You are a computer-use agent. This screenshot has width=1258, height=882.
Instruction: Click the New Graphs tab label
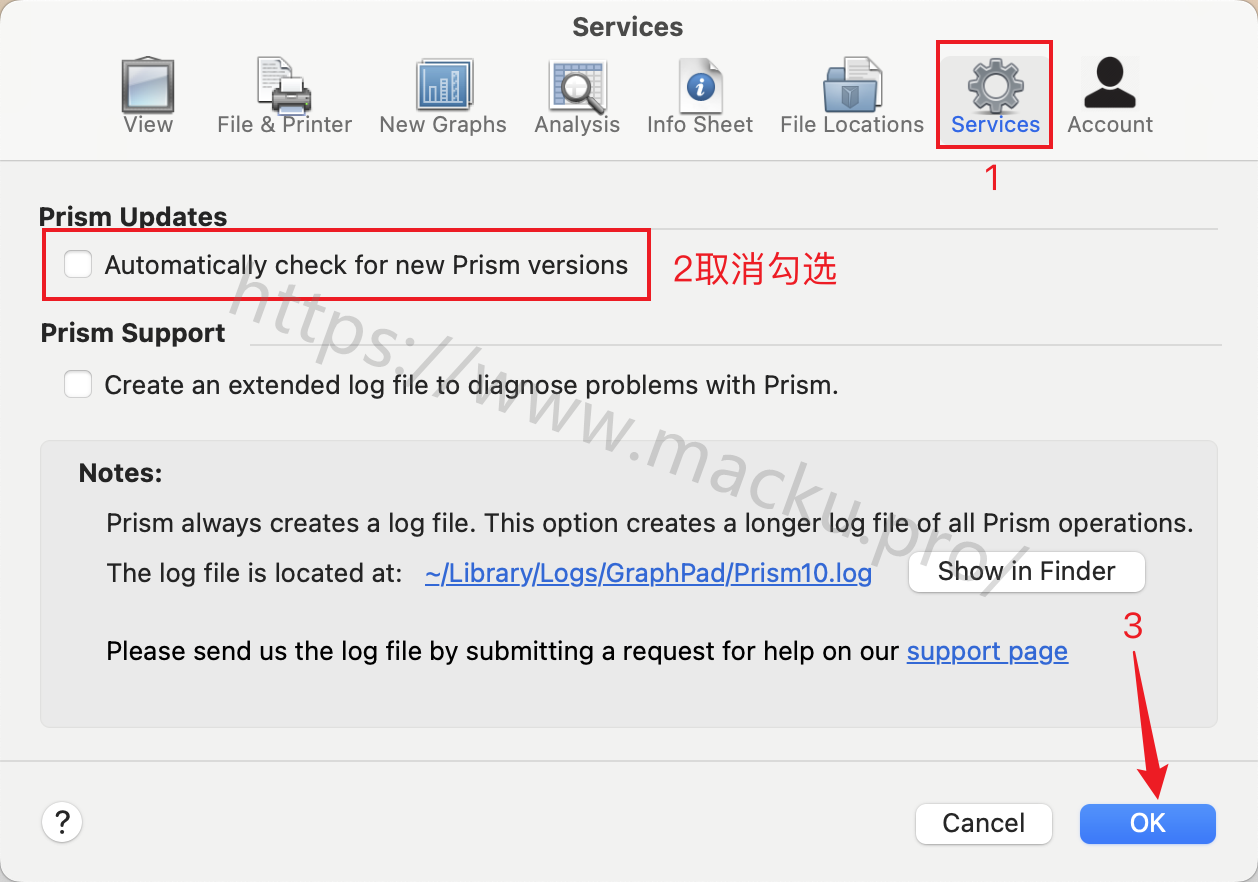[443, 125]
